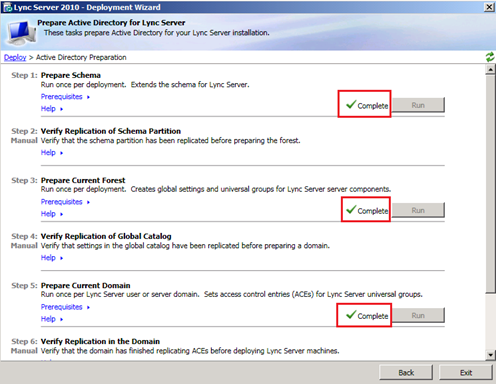Click the green refresh icon
The width and height of the screenshot is (496, 384).
(490, 57)
